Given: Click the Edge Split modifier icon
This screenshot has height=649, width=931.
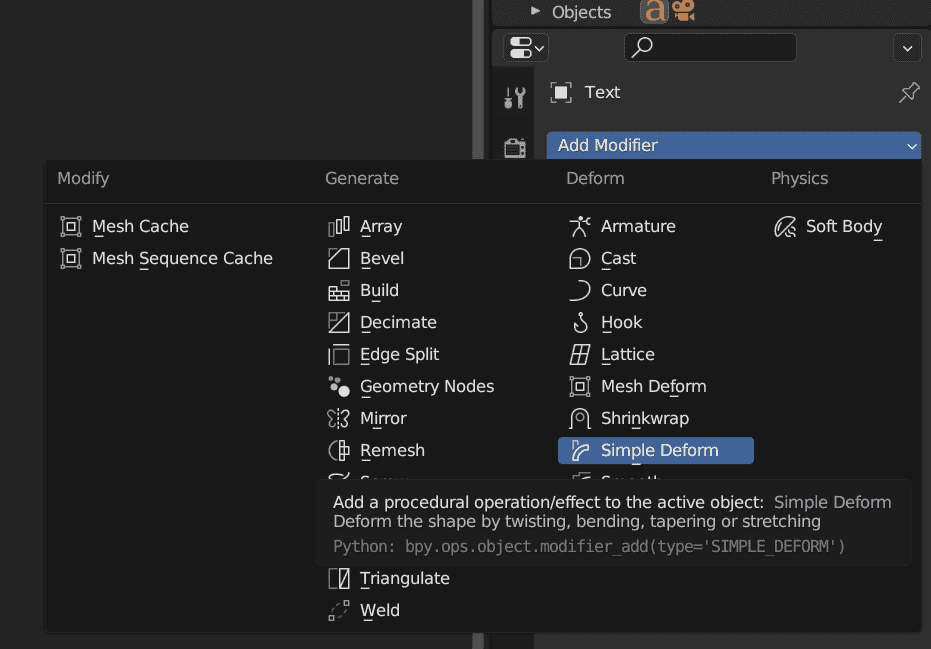Looking at the screenshot, I should pyautogui.click(x=339, y=354).
